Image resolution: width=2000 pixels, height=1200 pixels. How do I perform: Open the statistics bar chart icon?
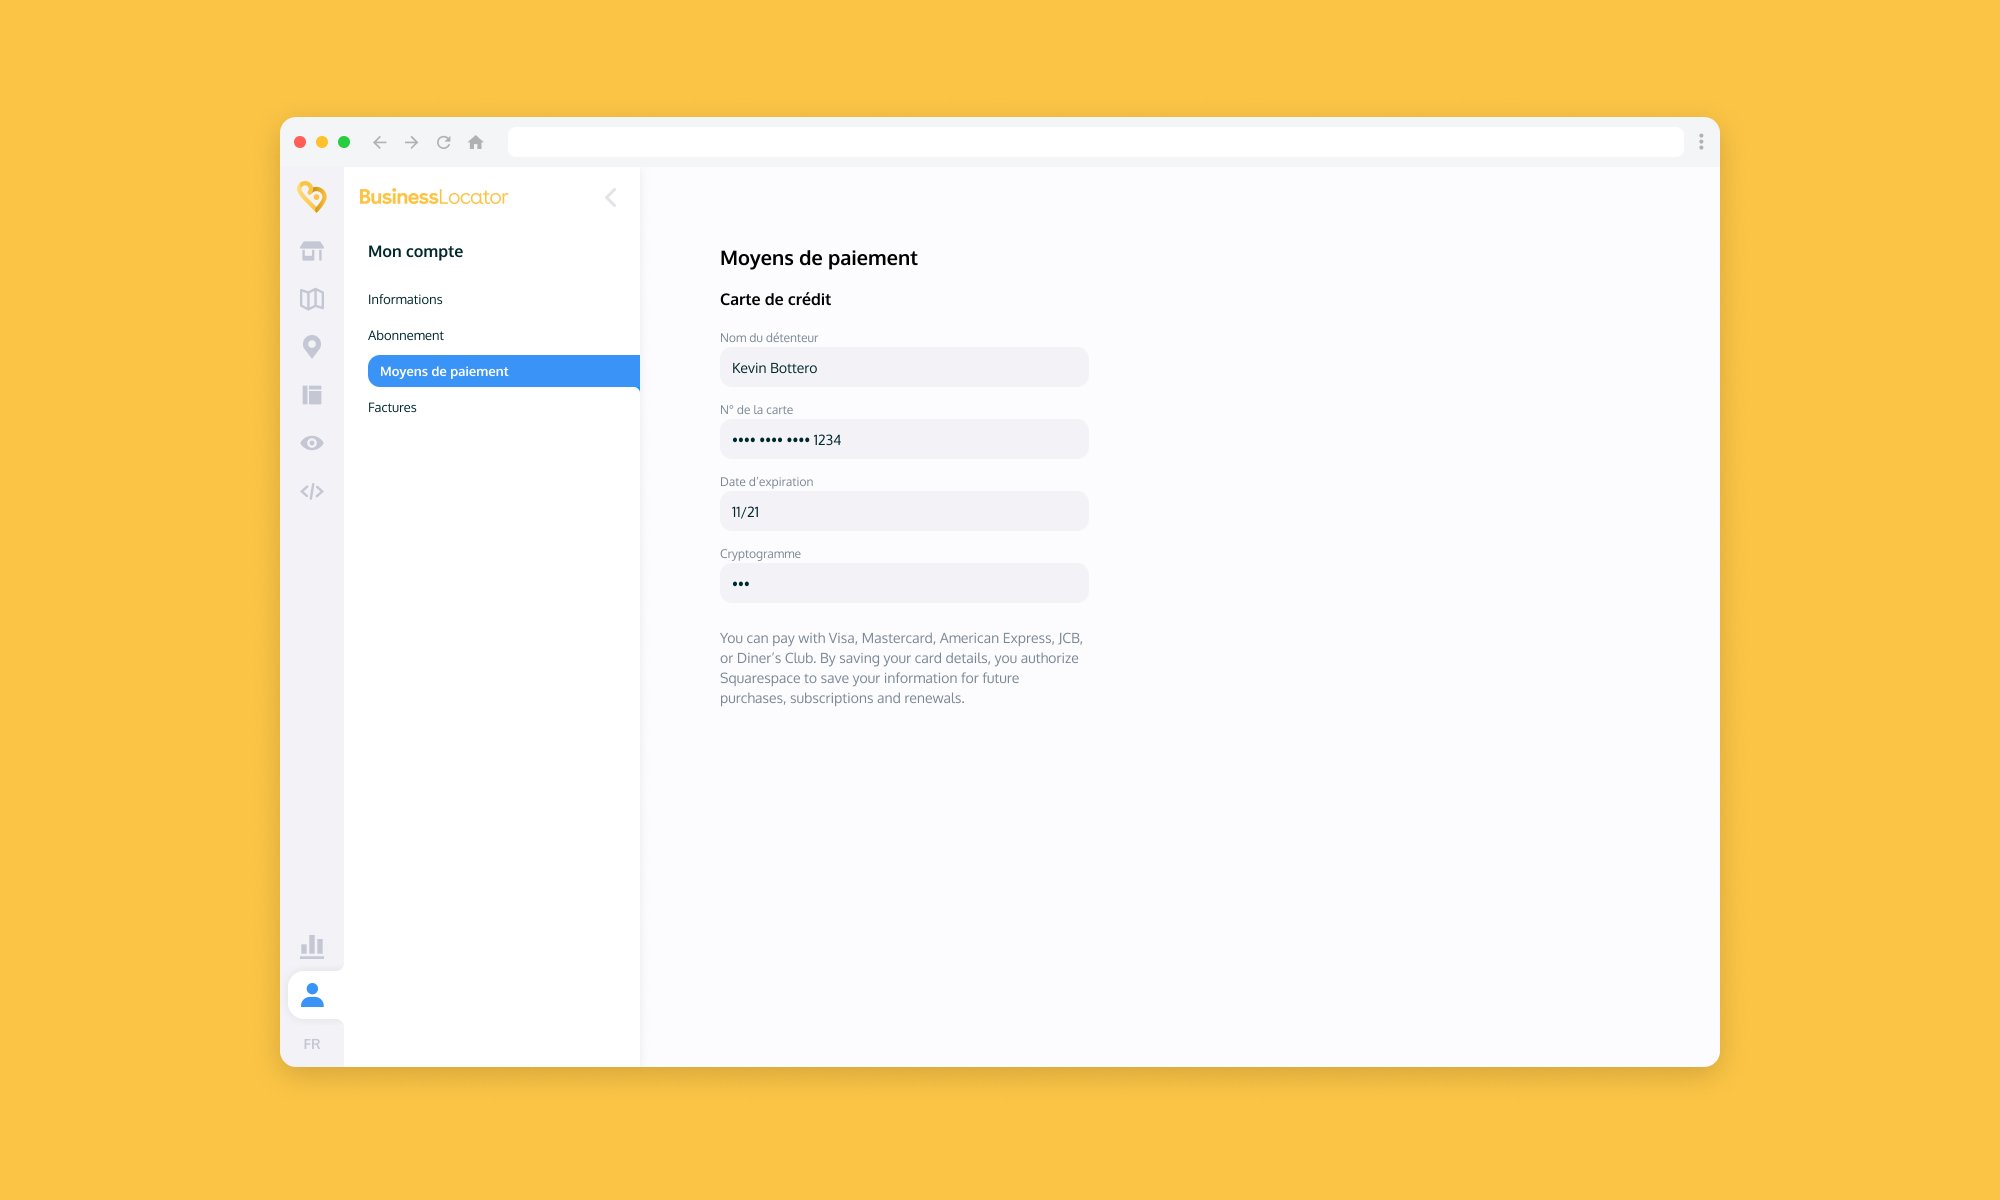coord(312,946)
